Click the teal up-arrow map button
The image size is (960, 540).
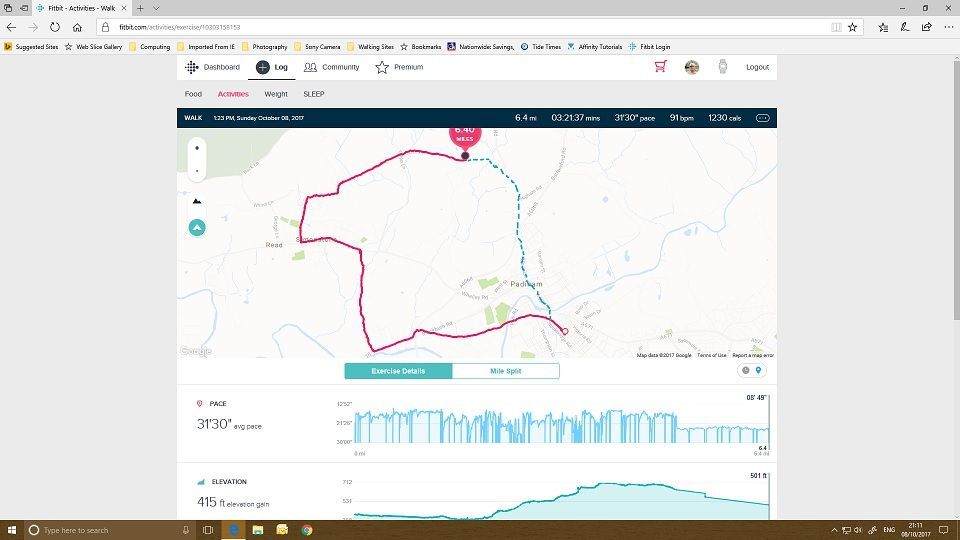197,228
